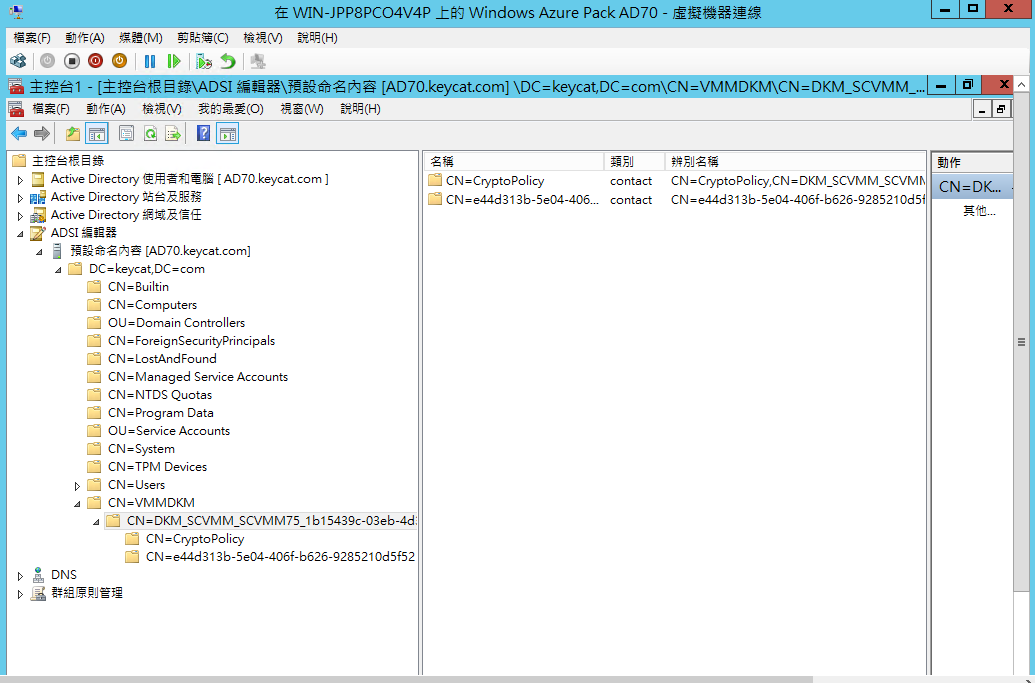Click the blue Help question mark icon

click(203, 134)
